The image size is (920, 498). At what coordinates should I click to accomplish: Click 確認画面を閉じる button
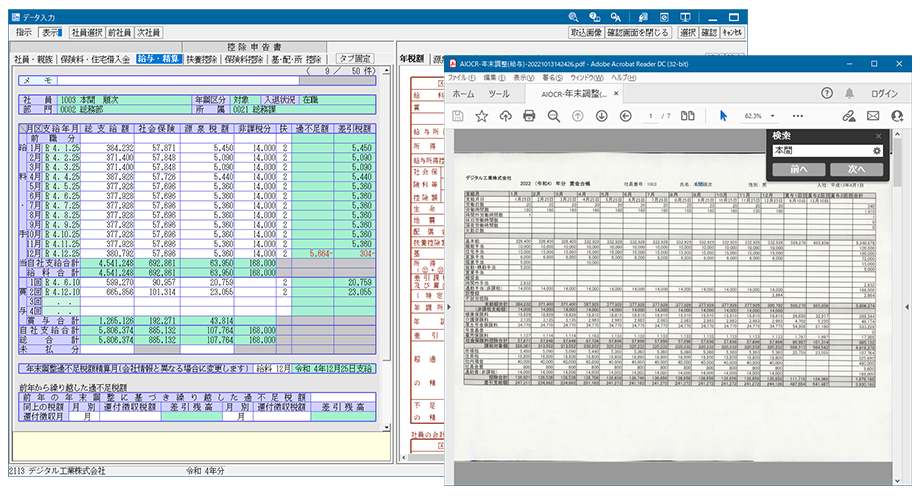638,33
